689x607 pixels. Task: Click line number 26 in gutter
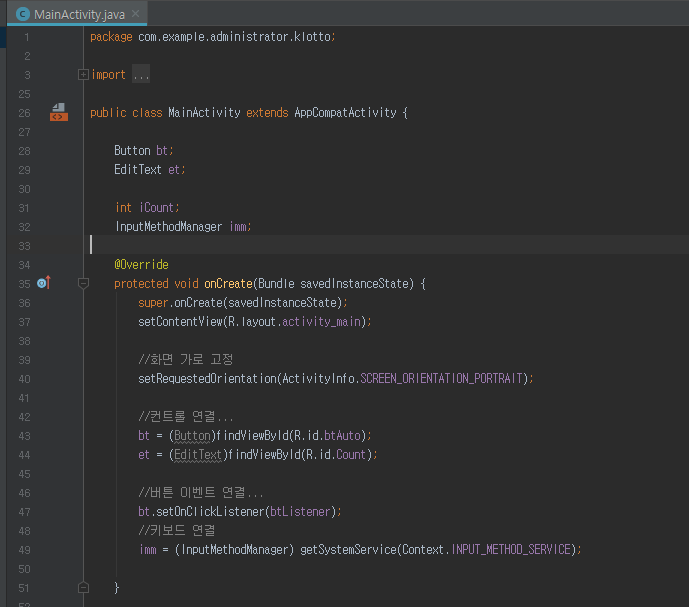coord(24,113)
